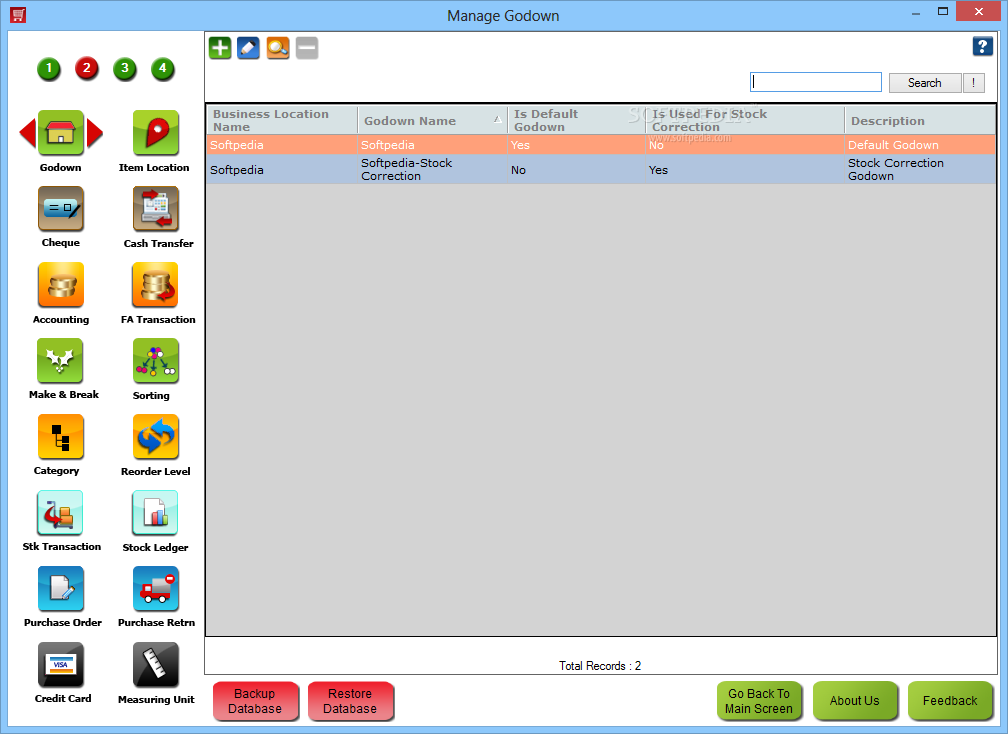Switch to page 3 green circle
Viewport: 1008px width, 734px height.
[x=125, y=68]
